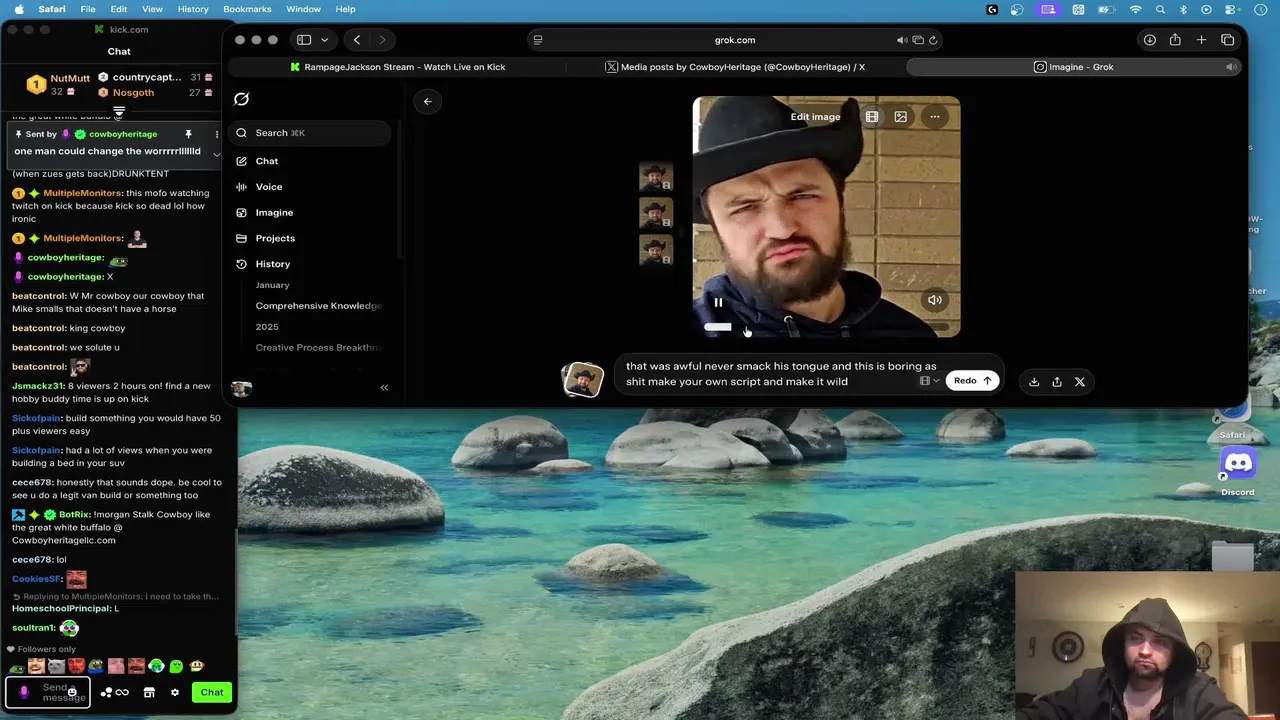Image resolution: width=1280 pixels, height=720 pixels.
Task: Open the Kick shop storefront icon
Action: (149, 692)
